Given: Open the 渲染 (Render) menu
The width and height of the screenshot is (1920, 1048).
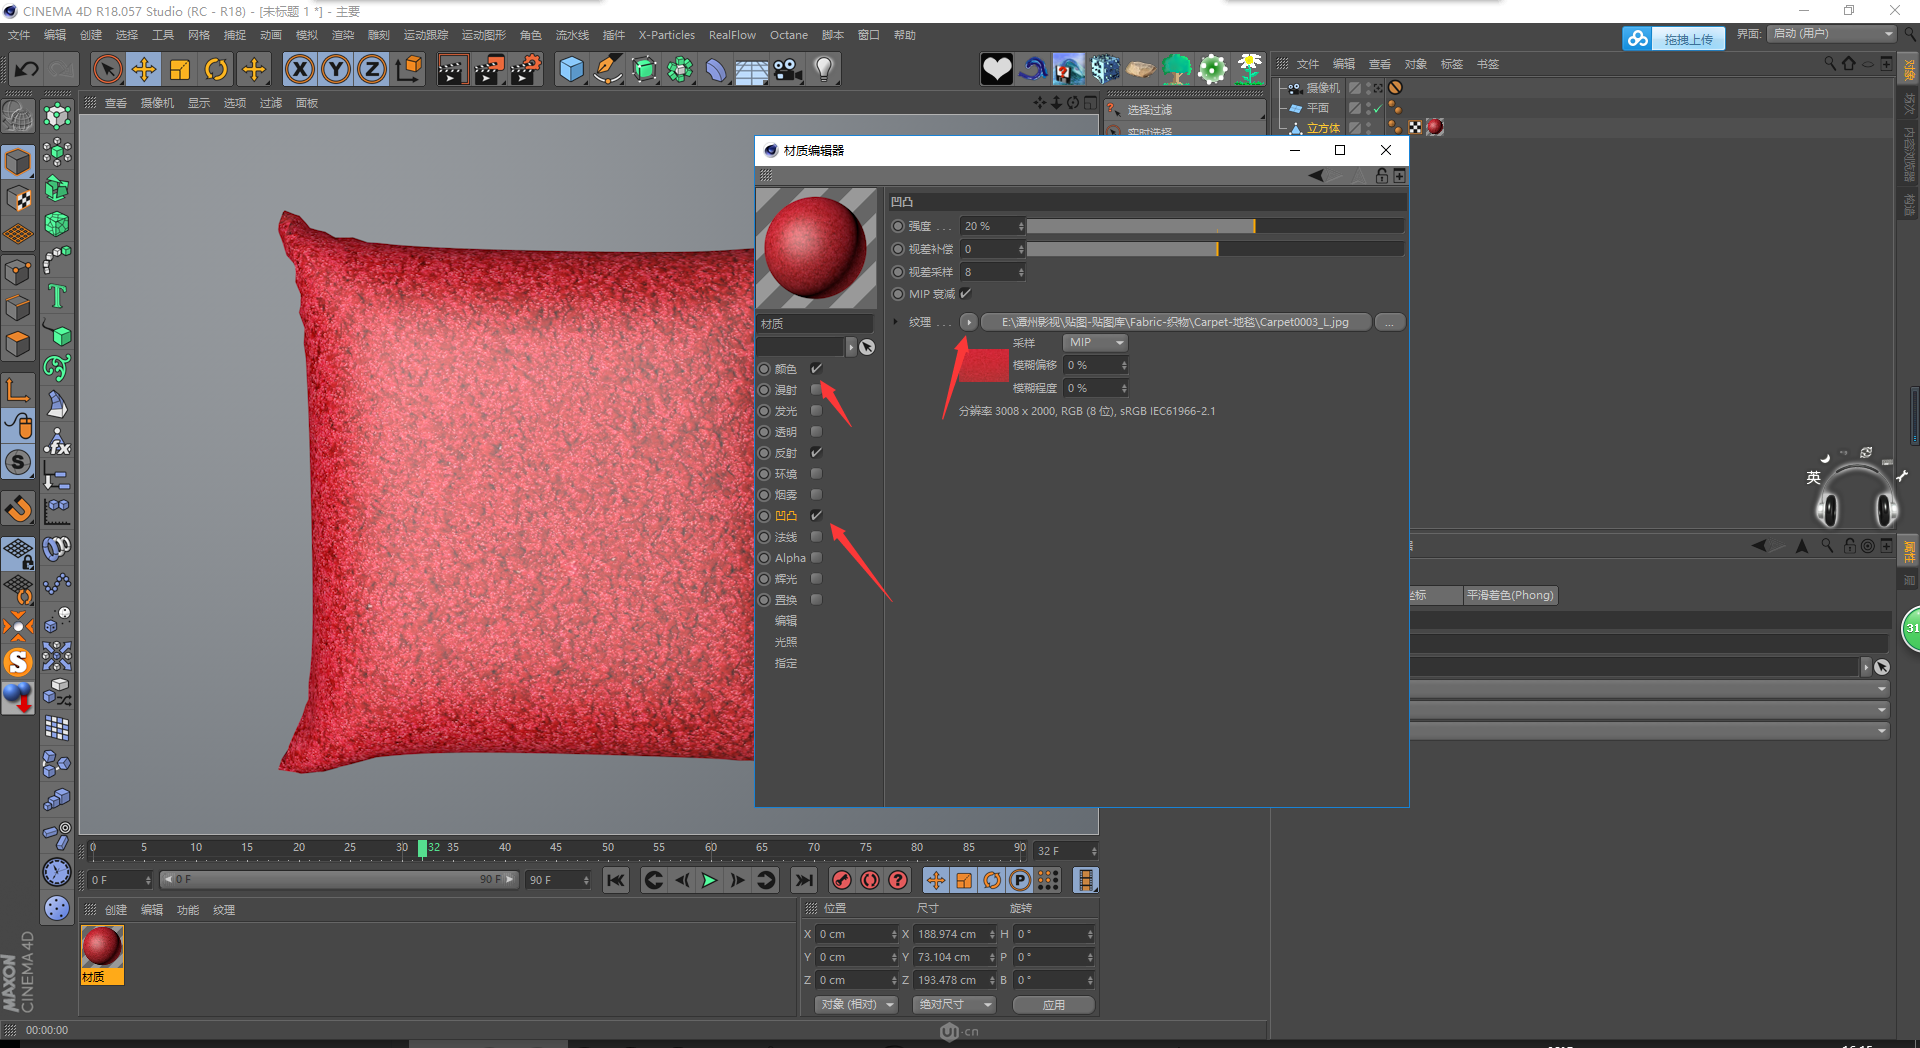Looking at the screenshot, I should point(343,35).
